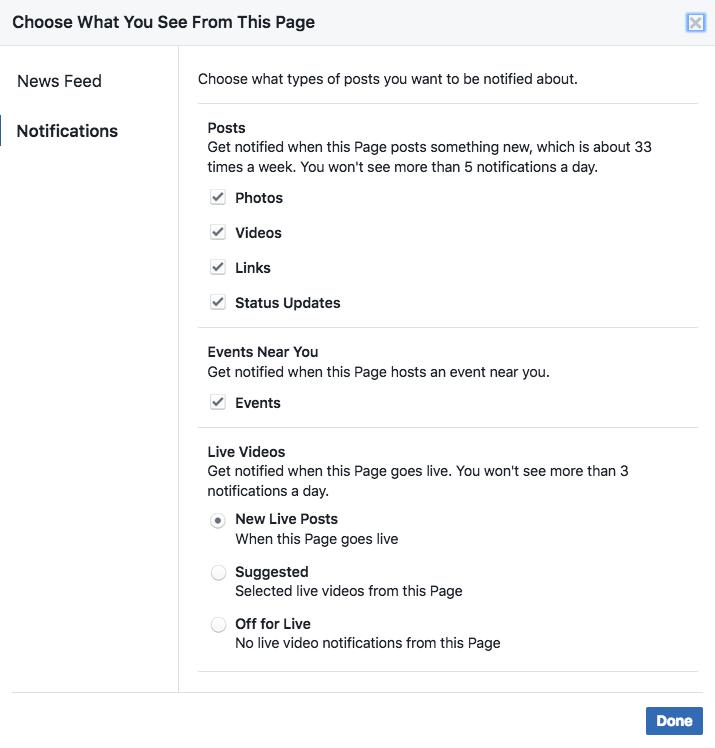
Task: Toggle the Events checkbox
Action: [218, 403]
